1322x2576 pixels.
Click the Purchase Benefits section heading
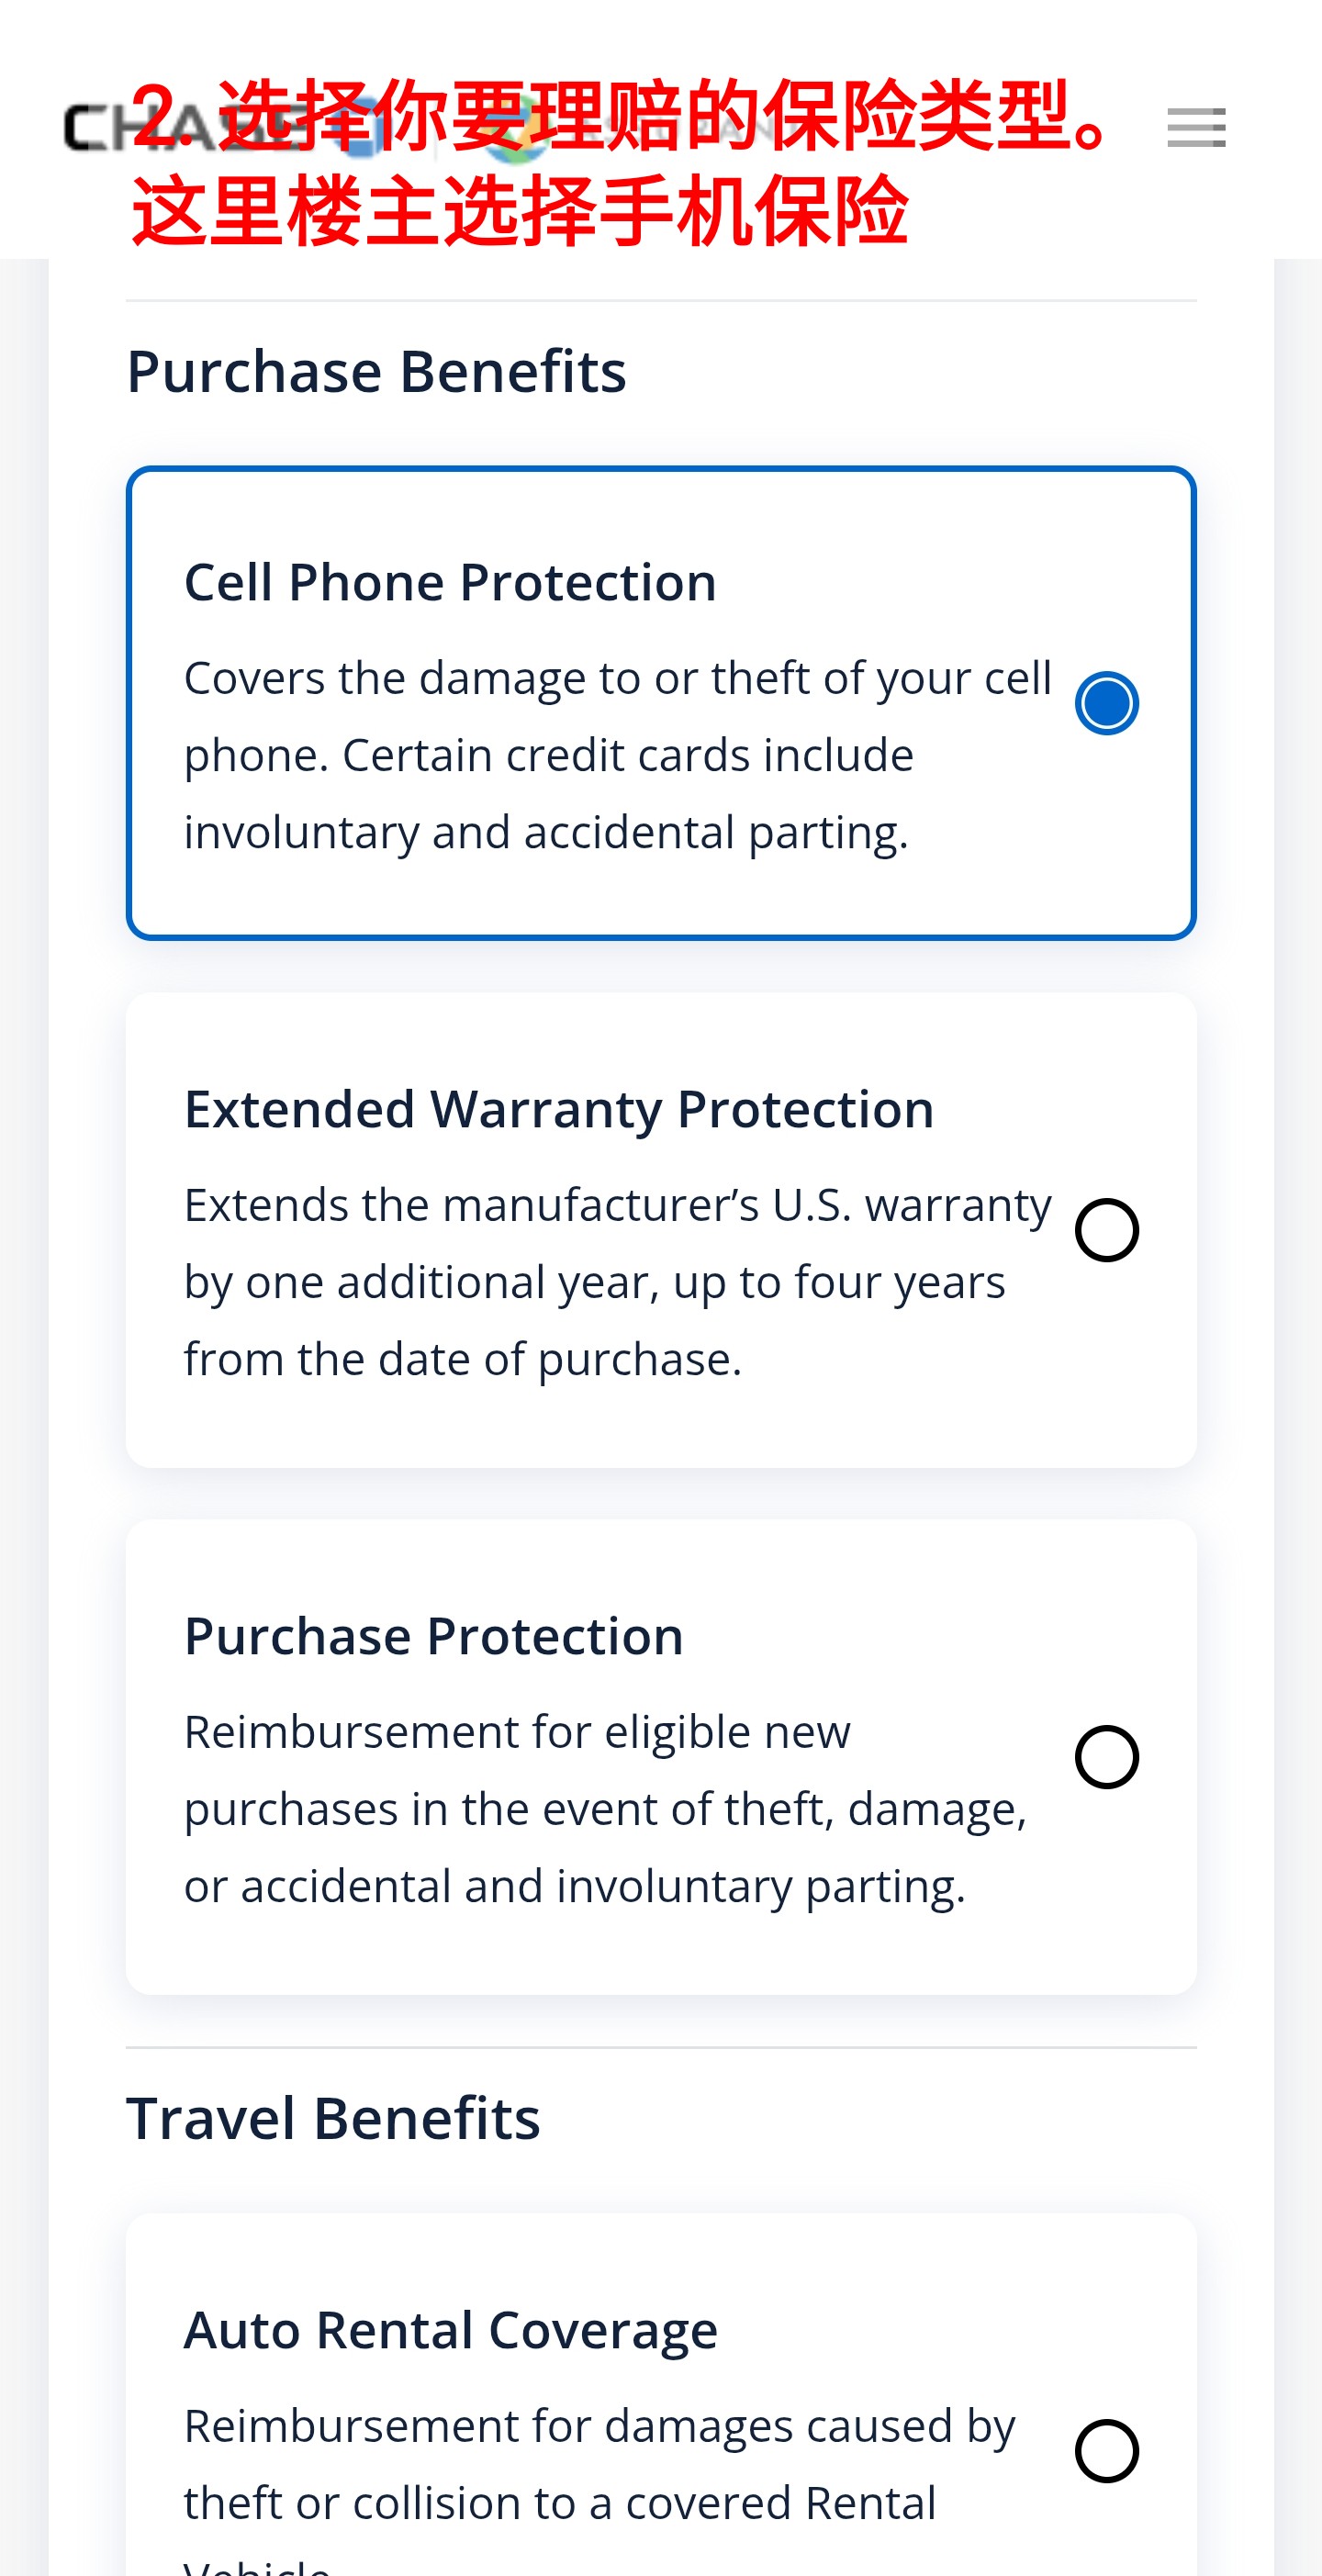click(x=376, y=371)
